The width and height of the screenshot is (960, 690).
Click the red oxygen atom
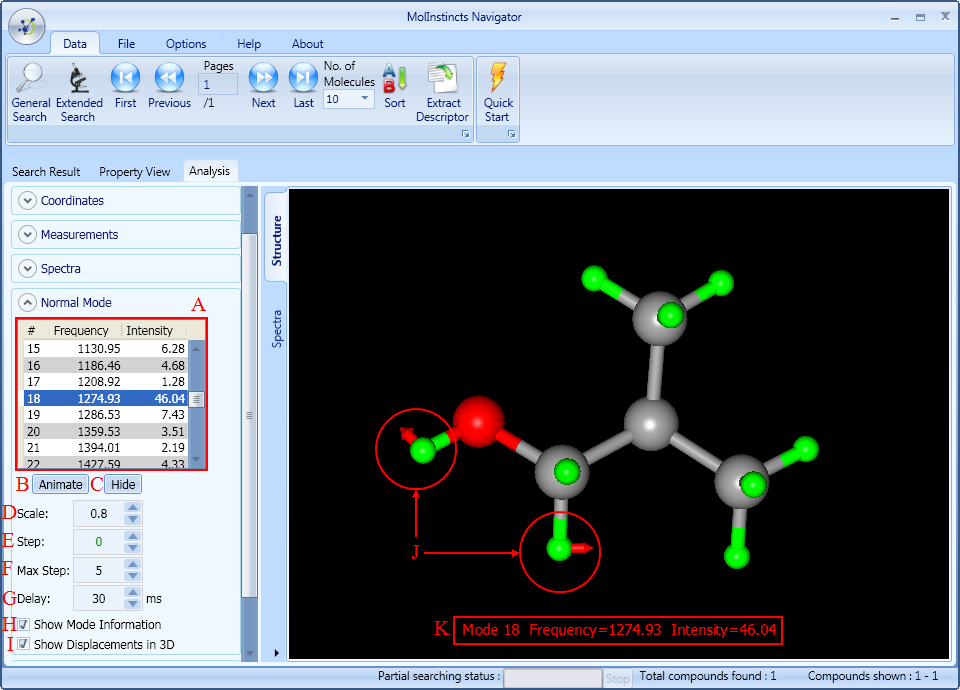point(478,421)
